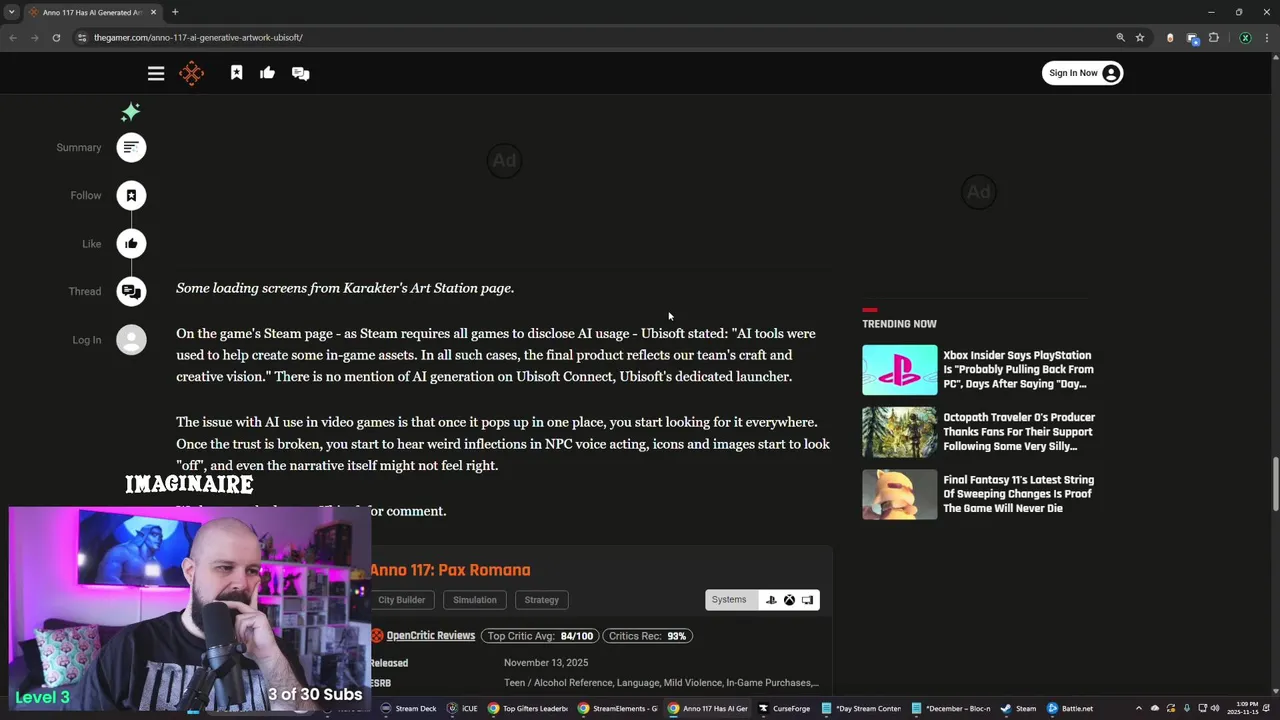
Task: Click the Strategy genre tag
Action: pos(541,600)
